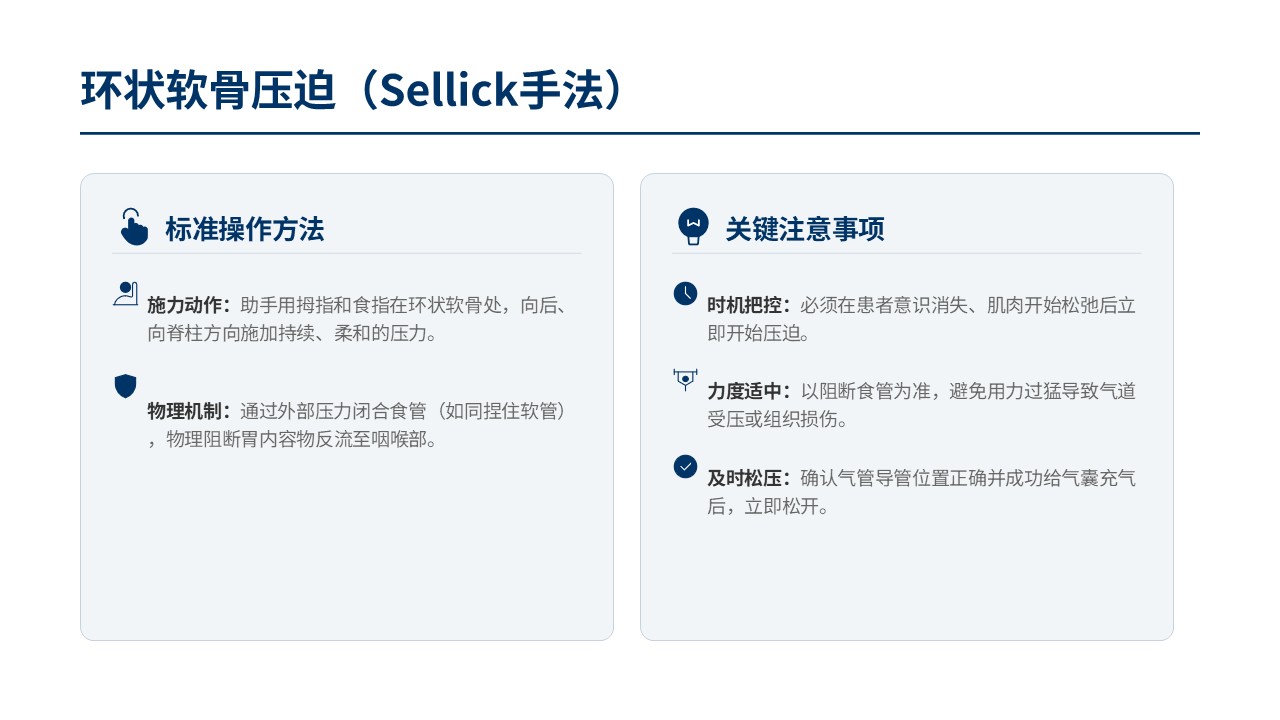Click the bold 力度适中 label
The width and height of the screenshot is (1280, 720).
(x=748, y=392)
